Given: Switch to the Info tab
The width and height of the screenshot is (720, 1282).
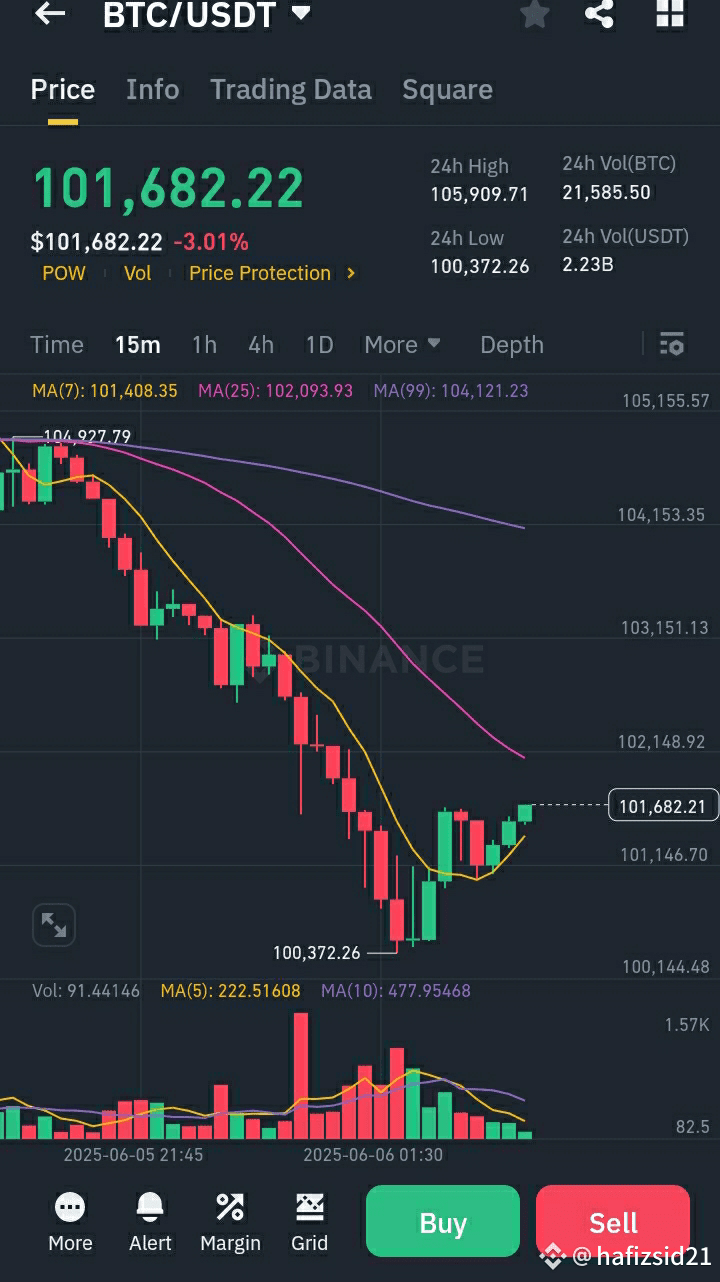Looking at the screenshot, I should coord(153,90).
